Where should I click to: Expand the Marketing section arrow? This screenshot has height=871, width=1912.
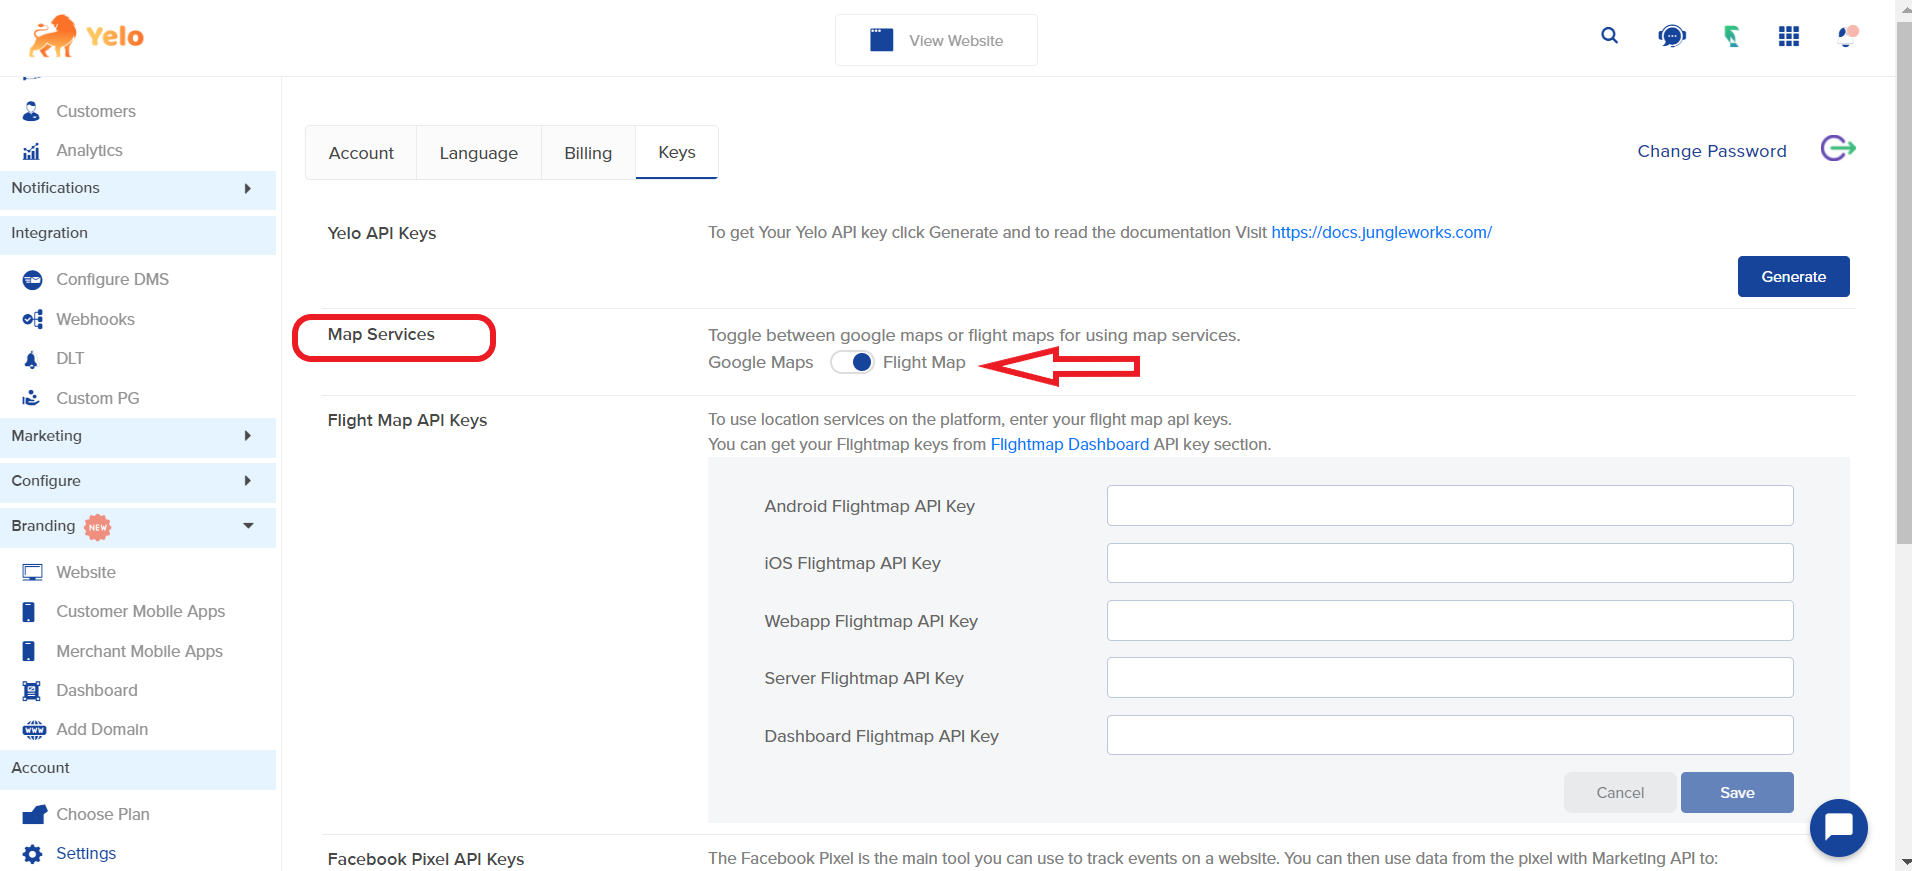[x=247, y=436]
